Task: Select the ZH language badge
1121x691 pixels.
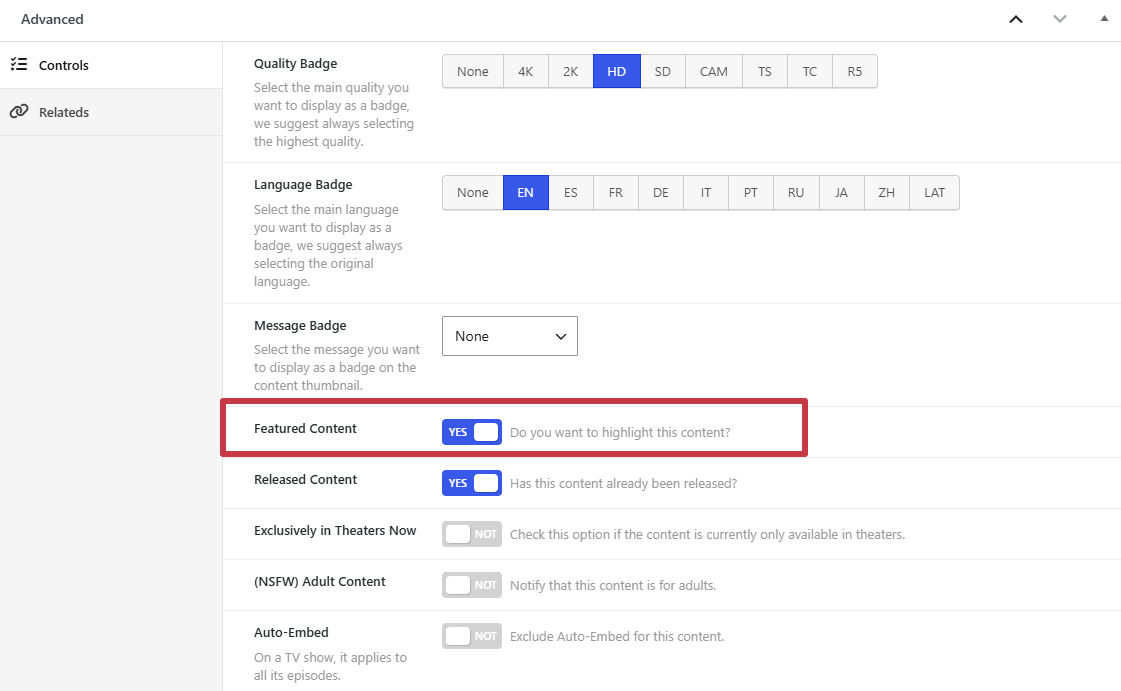Action: pos(887,193)
